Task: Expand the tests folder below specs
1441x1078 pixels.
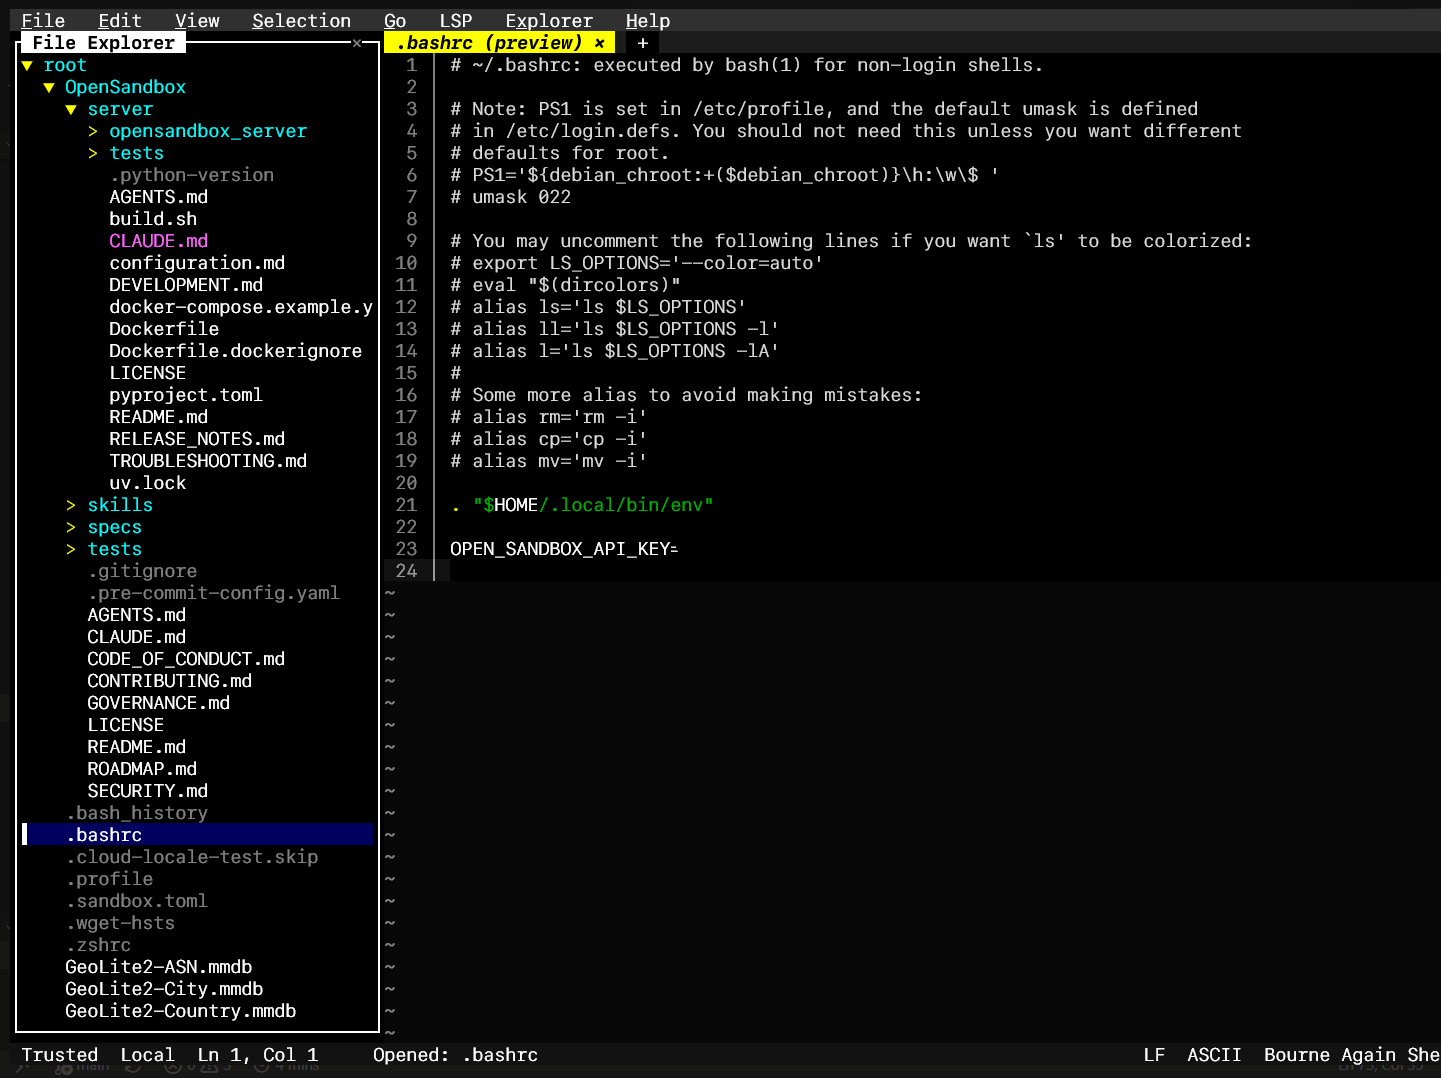Action: pos(71,549)
